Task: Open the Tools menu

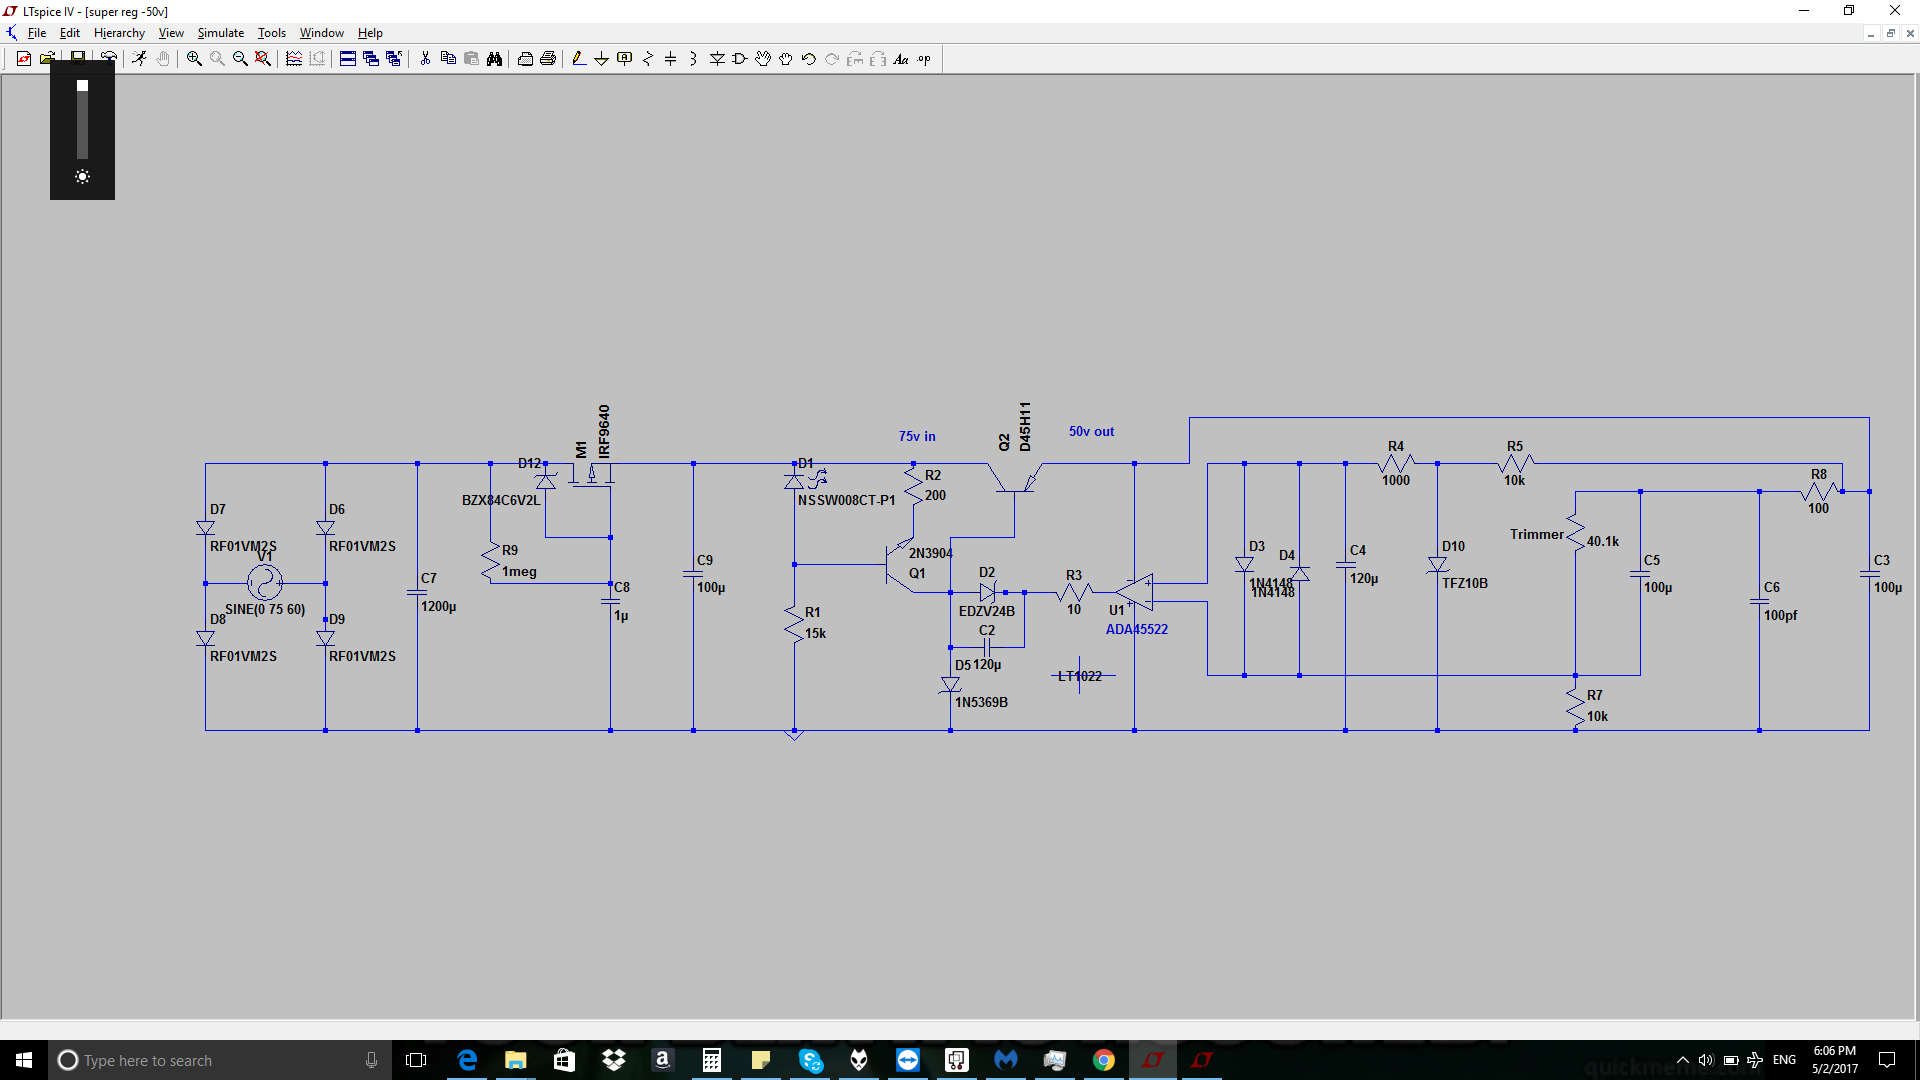Action: (x=272, y=33)
